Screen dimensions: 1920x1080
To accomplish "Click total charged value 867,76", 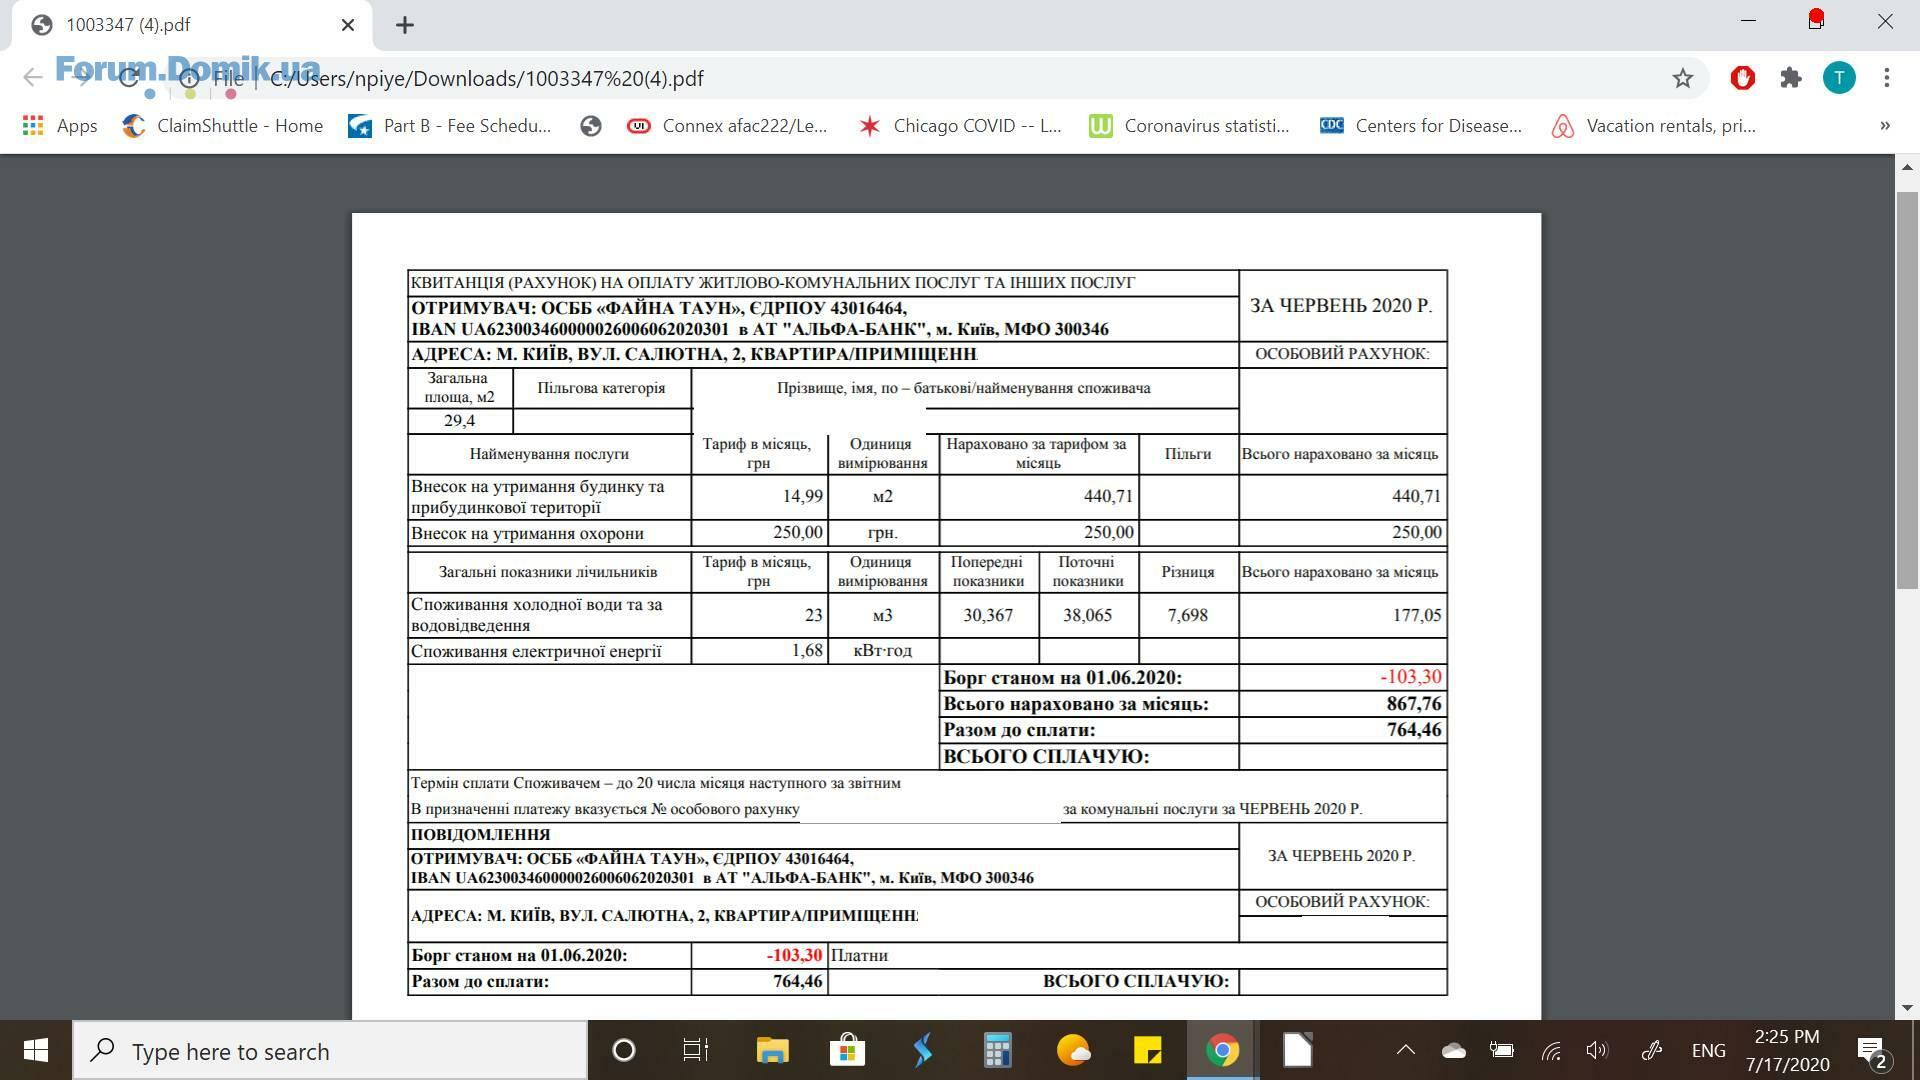I will coord(1414,704).
